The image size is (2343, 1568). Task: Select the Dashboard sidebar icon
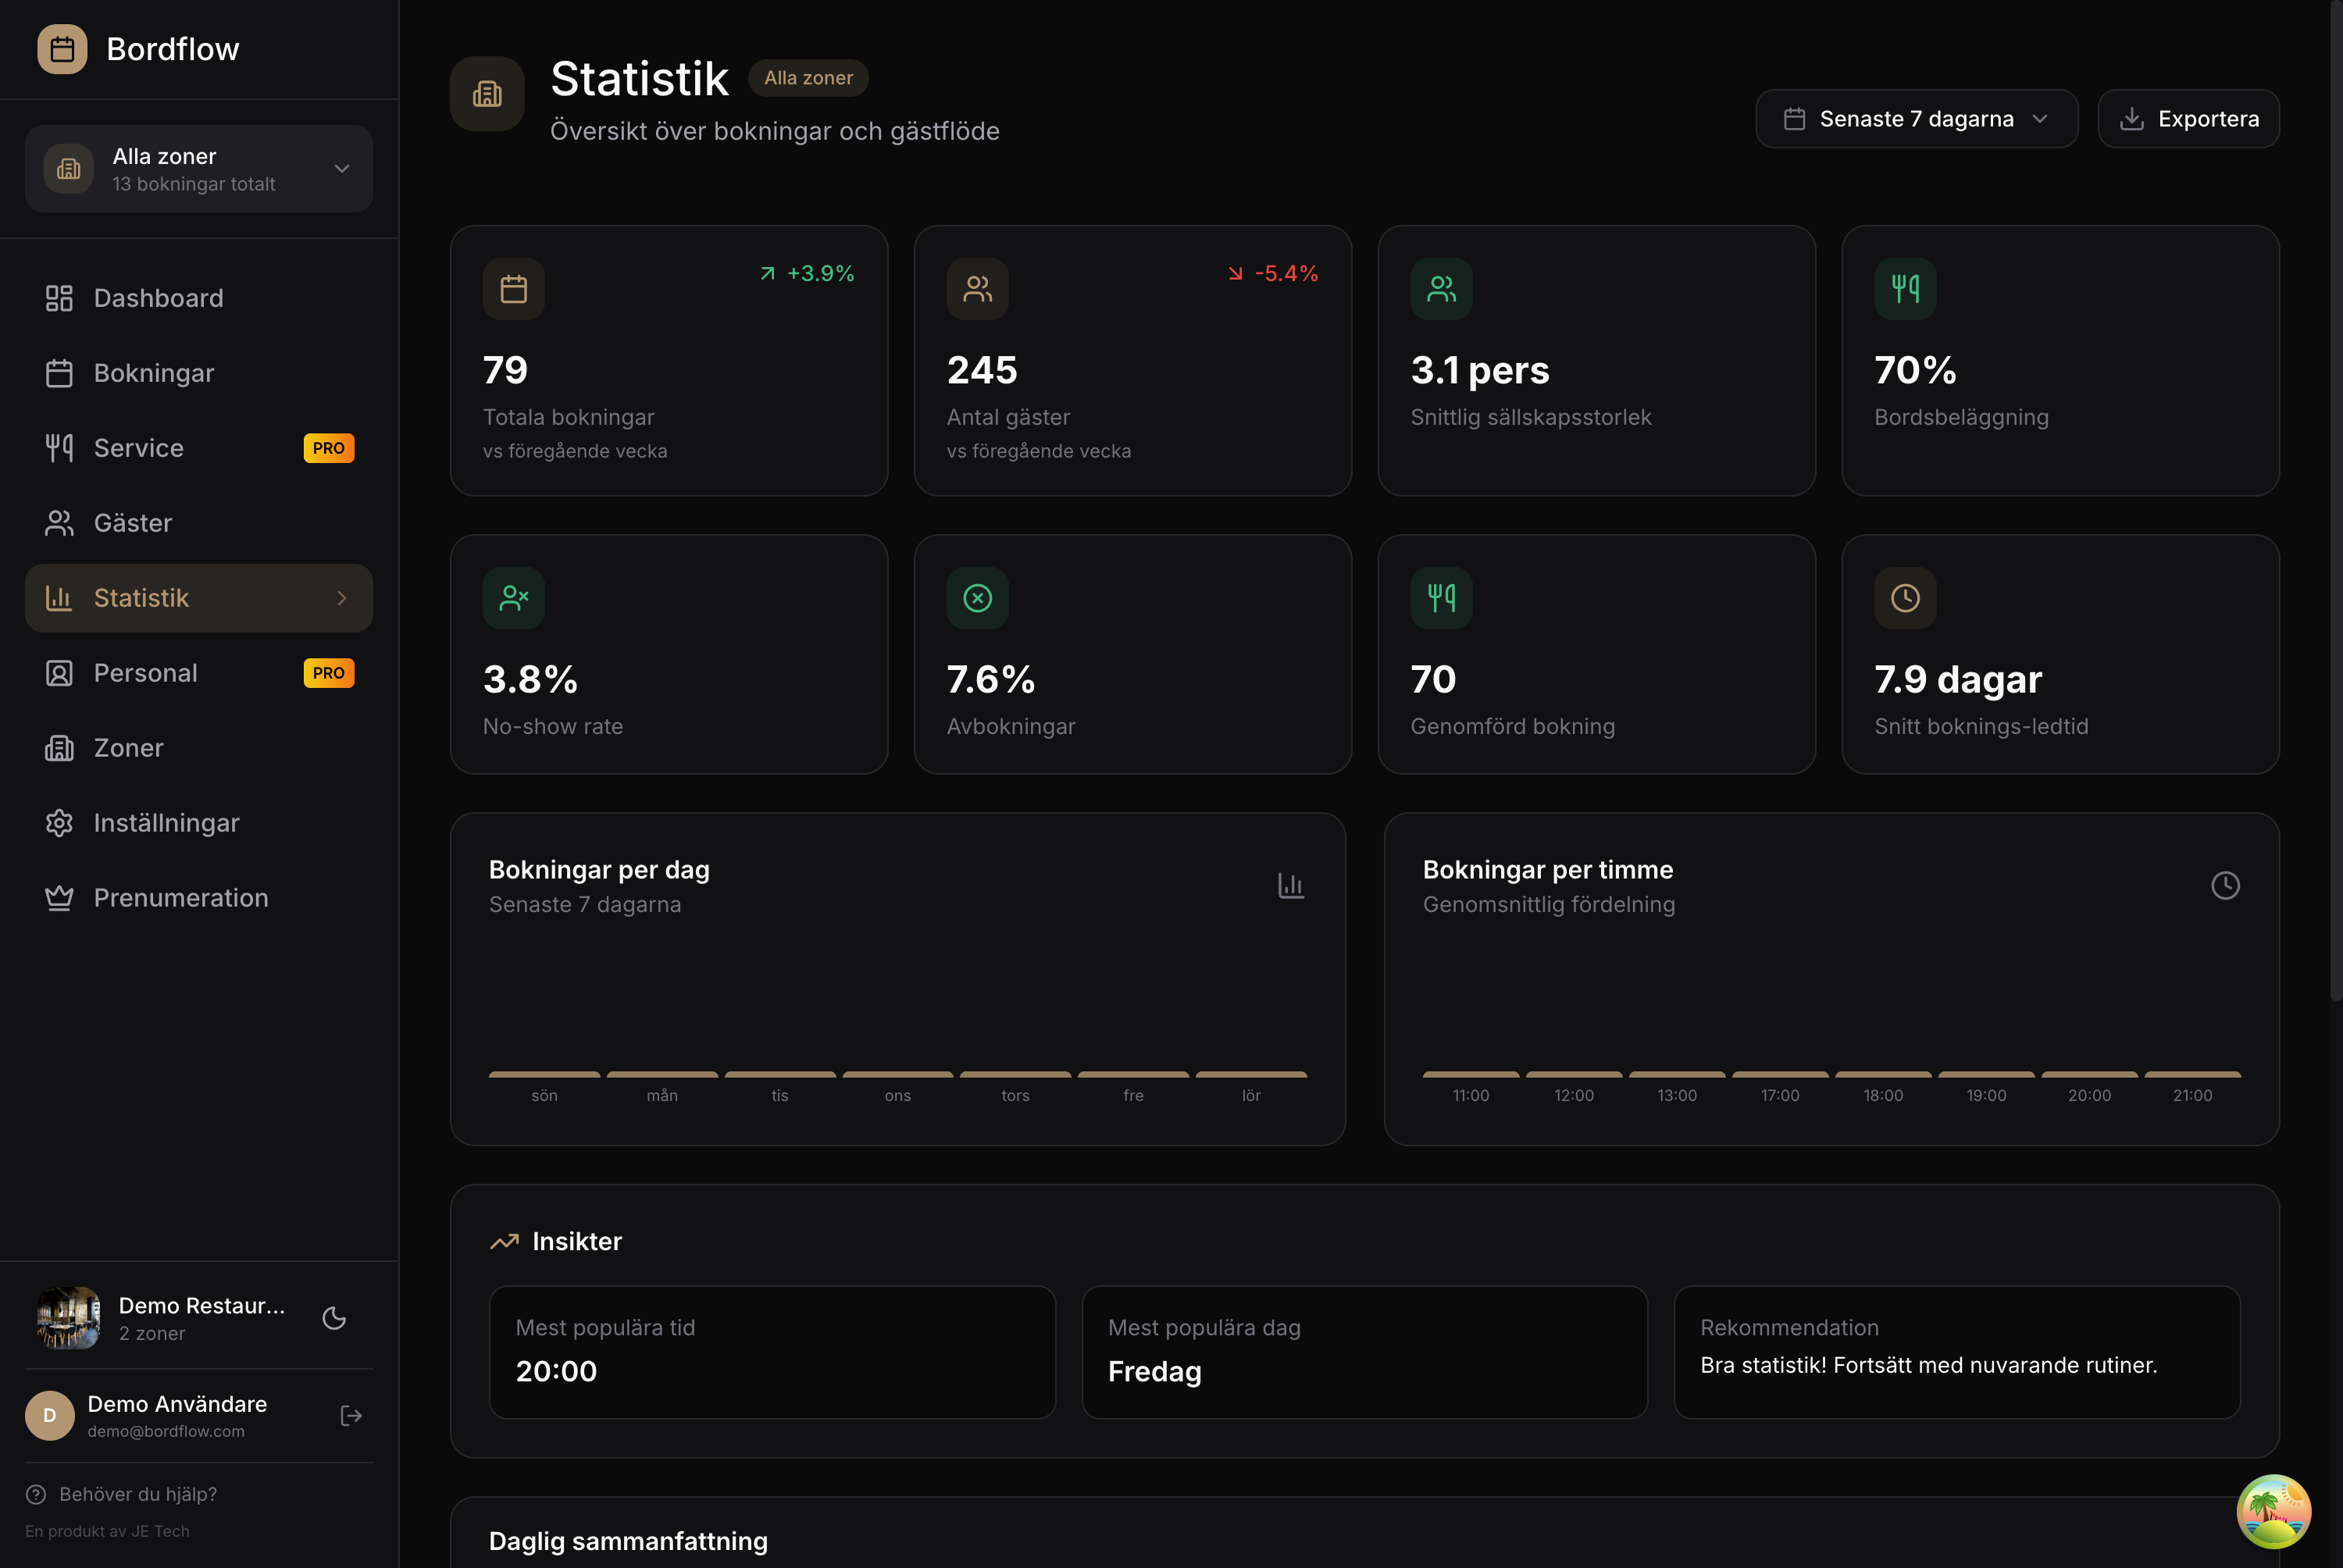click(x=59, y=297)
